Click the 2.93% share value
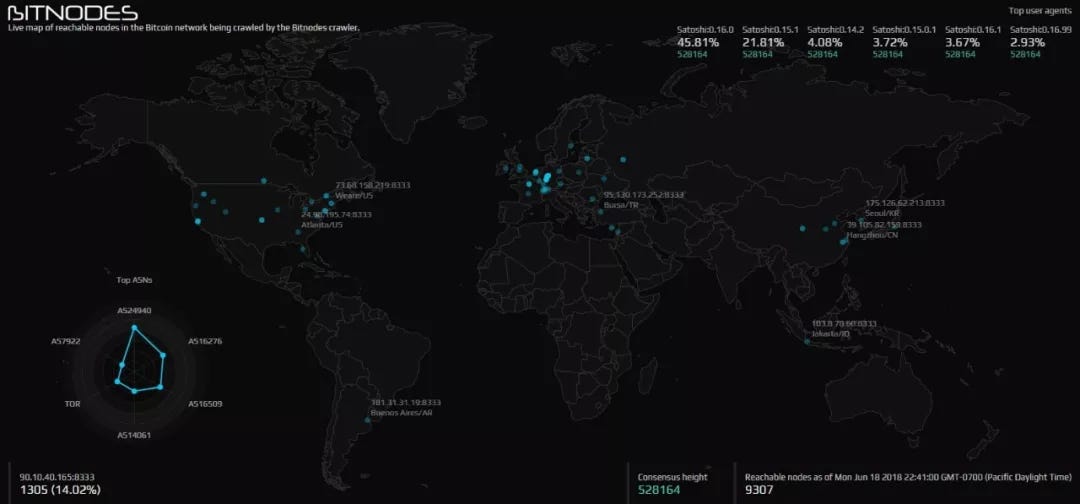Screen dimensions: 1080x504 pos(1027,43)
